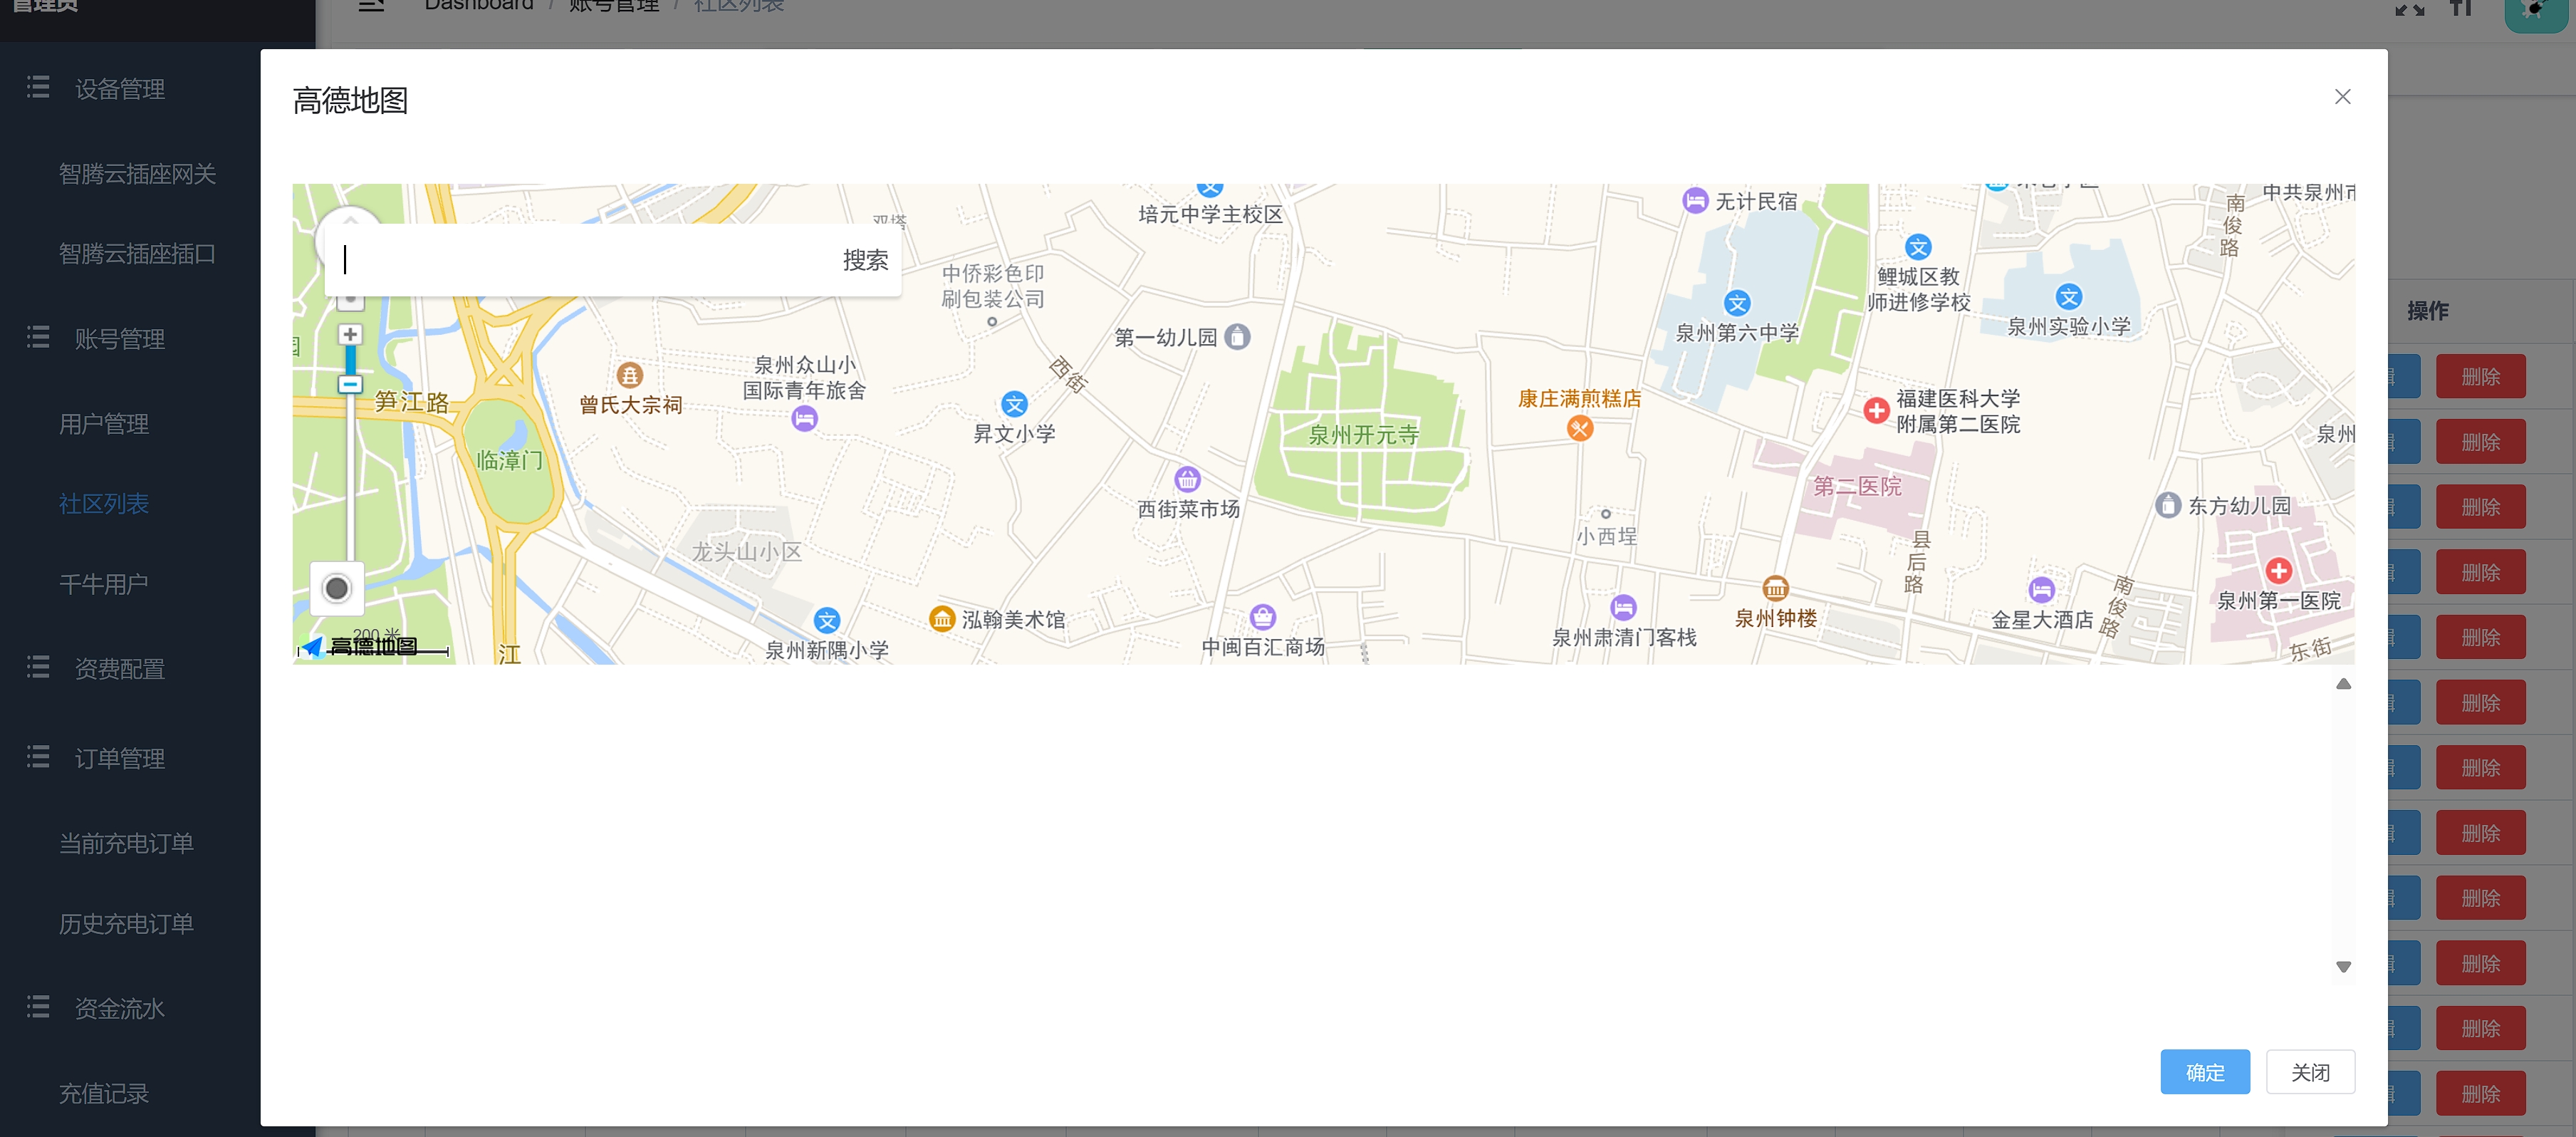Select the 曾氏大宗祠 temple marker
The height and width of the screenshot is (1137, 2576).
[629, 375]
